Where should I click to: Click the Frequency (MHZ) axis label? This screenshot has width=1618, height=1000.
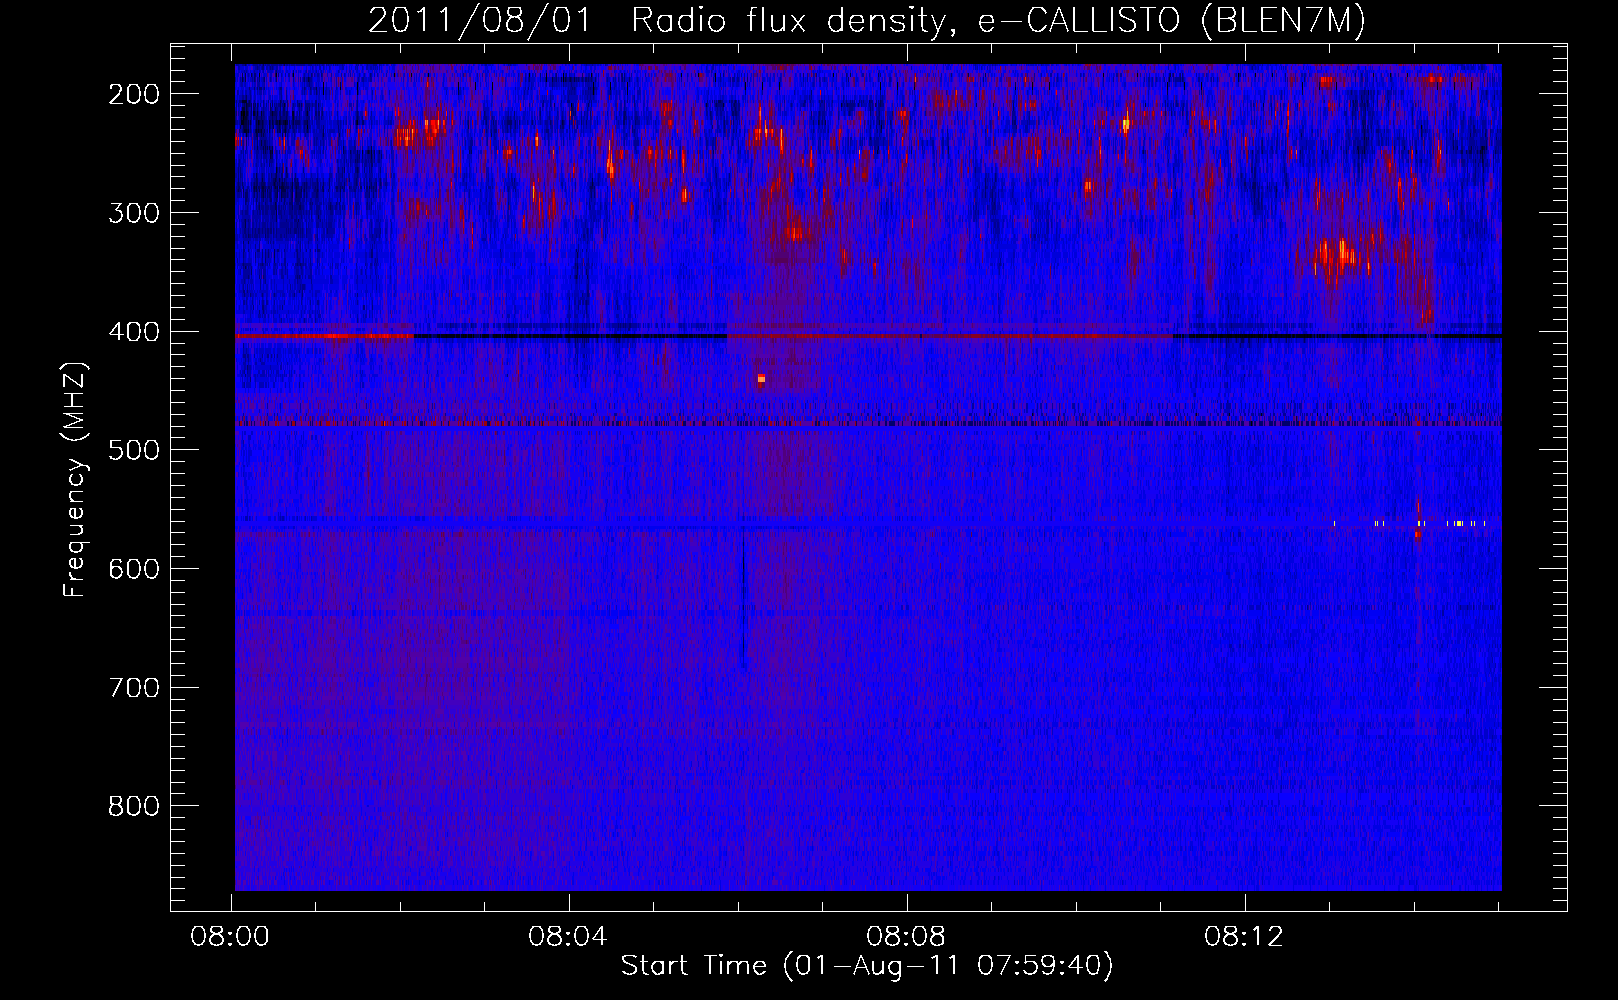click(x=75, y=480)
